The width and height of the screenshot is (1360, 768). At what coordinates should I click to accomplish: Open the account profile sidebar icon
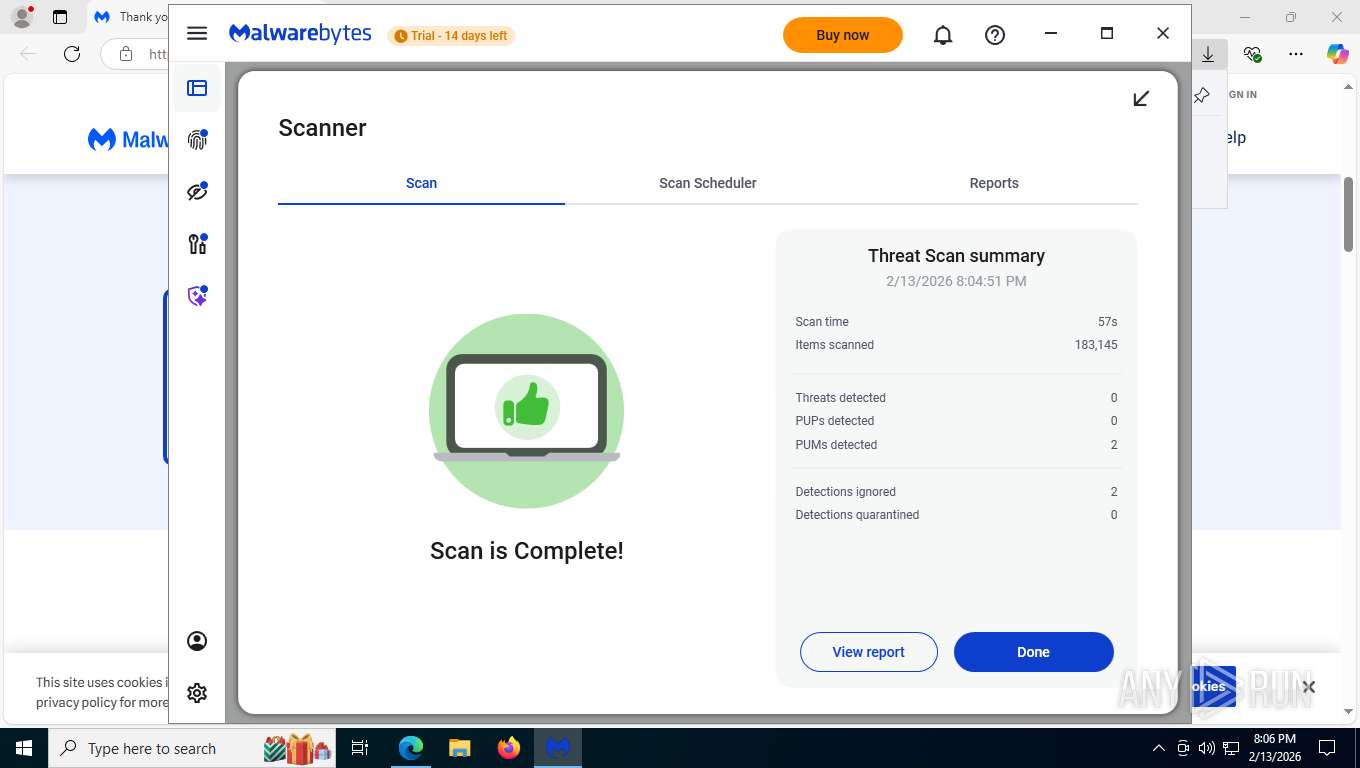[x=197, y=641]
